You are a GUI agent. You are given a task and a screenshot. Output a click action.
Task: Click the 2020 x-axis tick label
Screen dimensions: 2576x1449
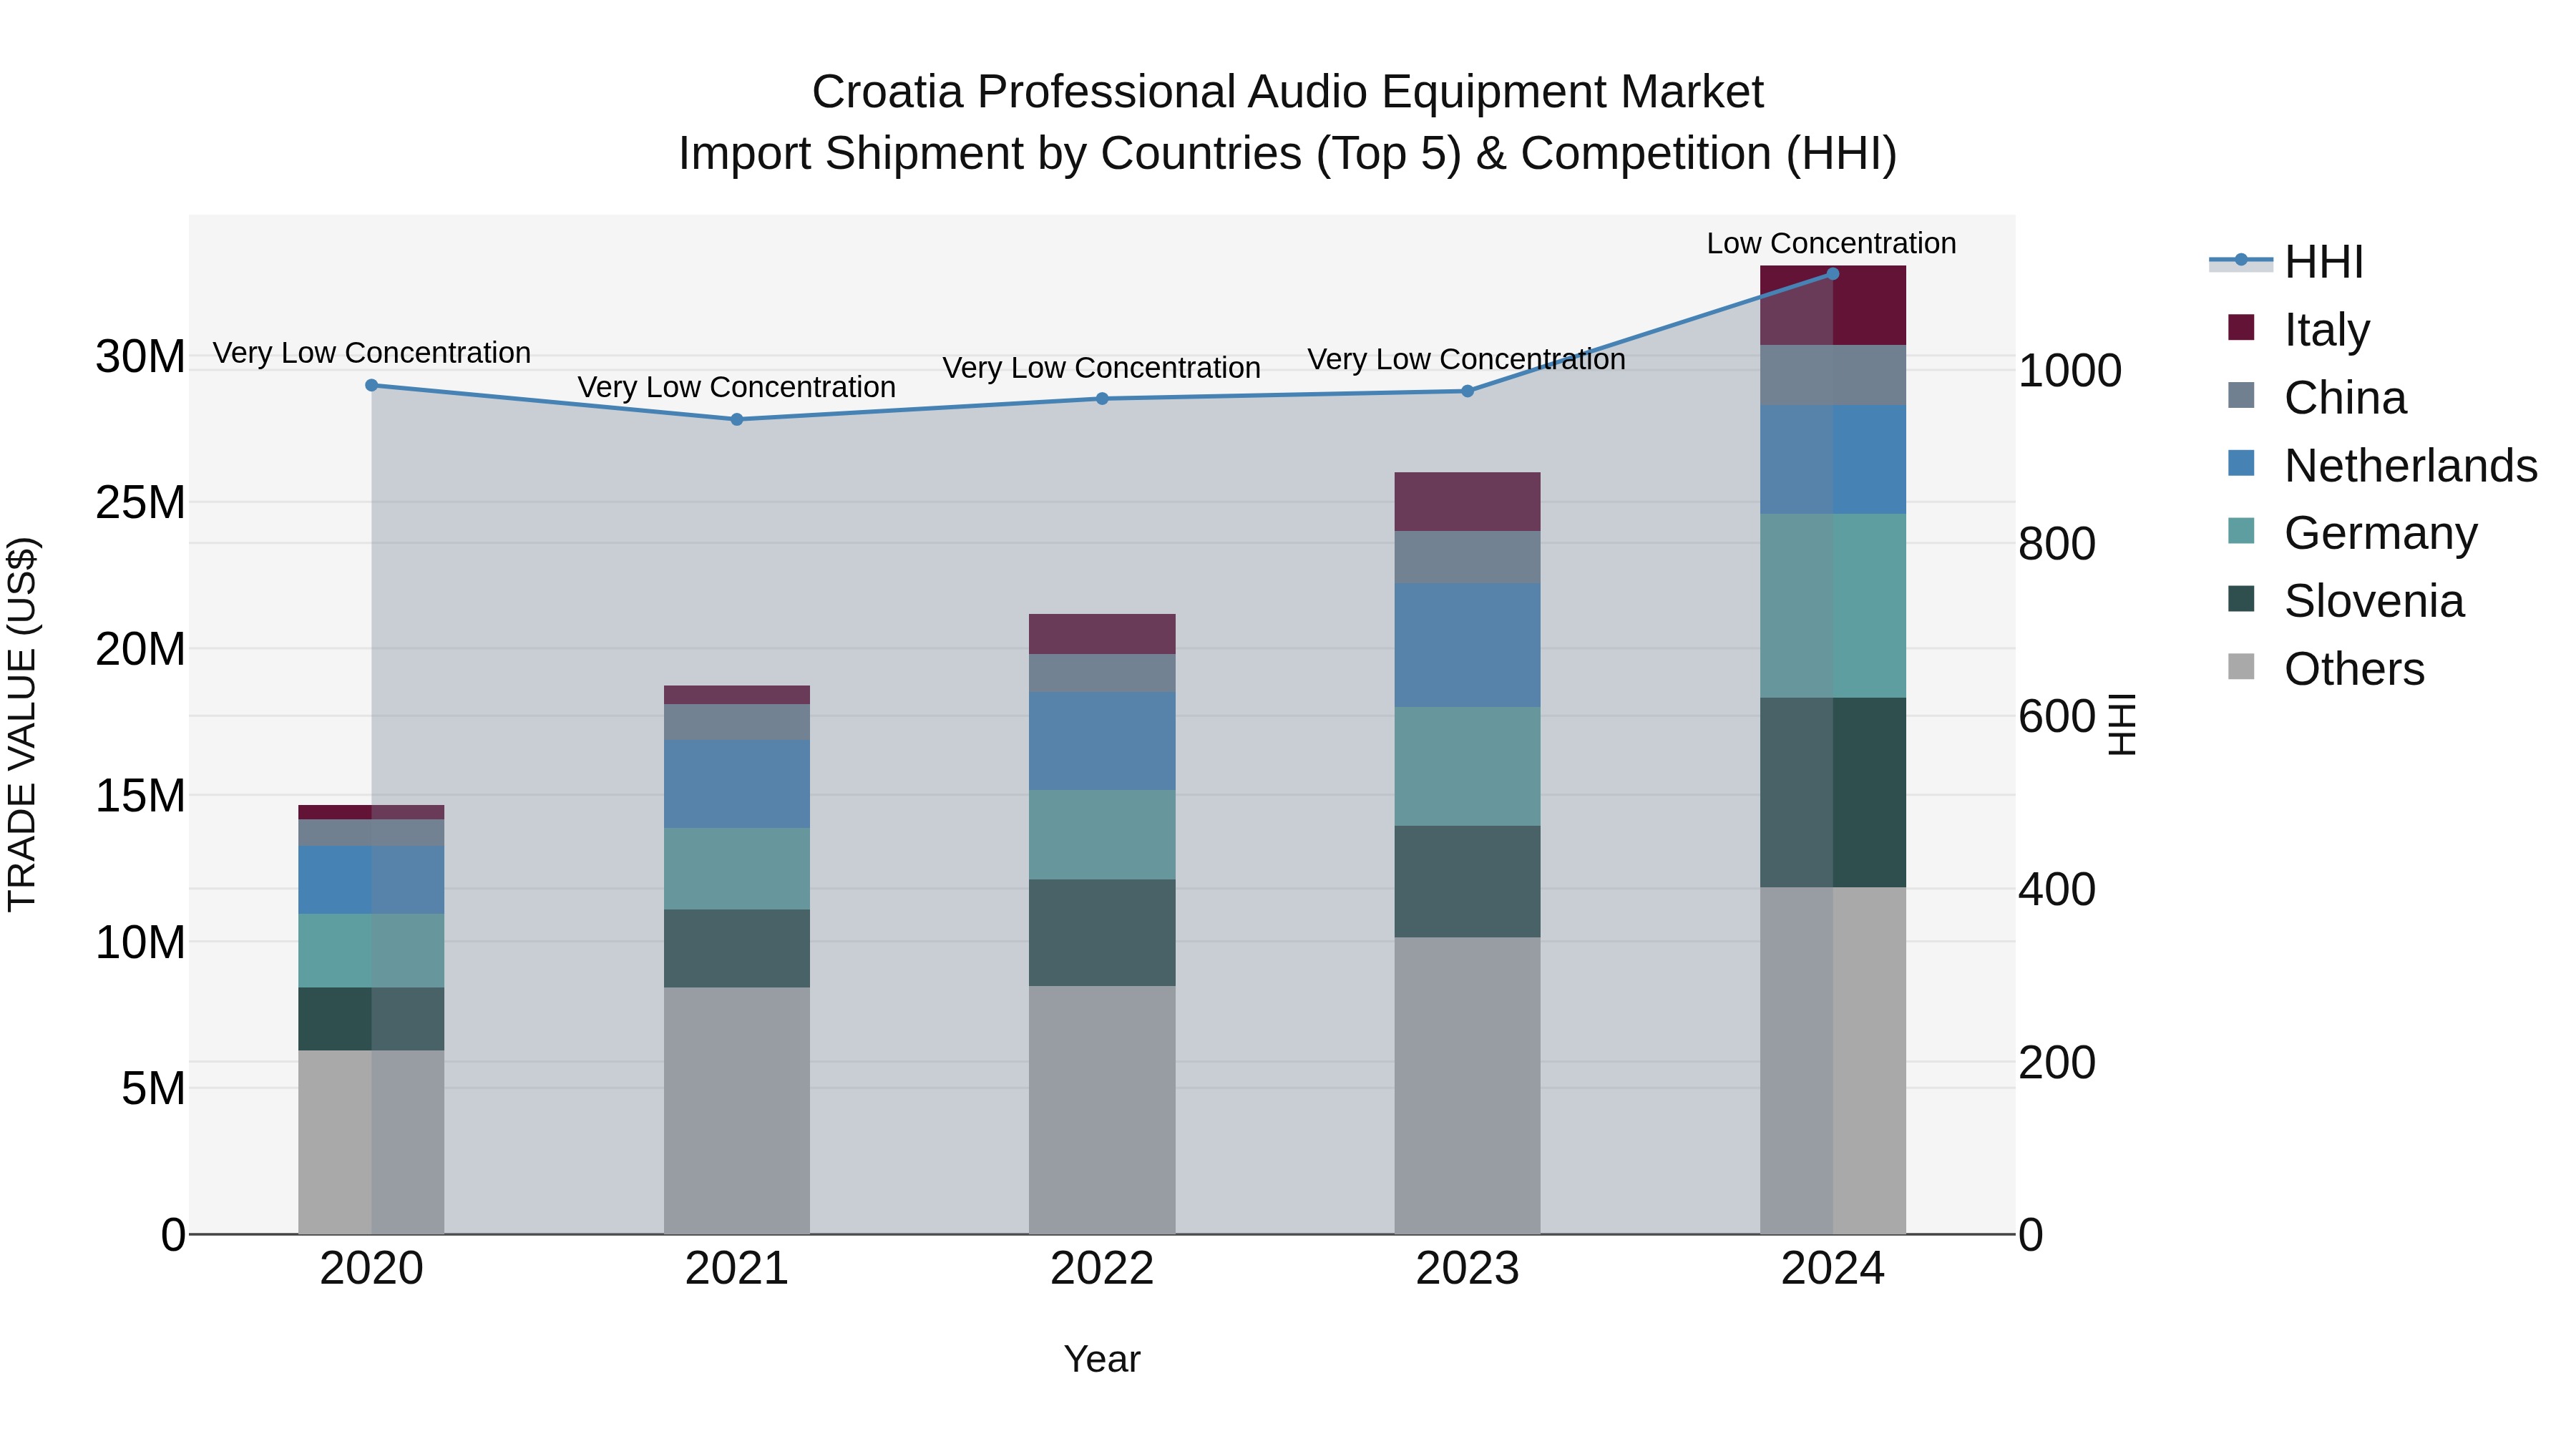pyautogui.click(x=372, y=1269)
